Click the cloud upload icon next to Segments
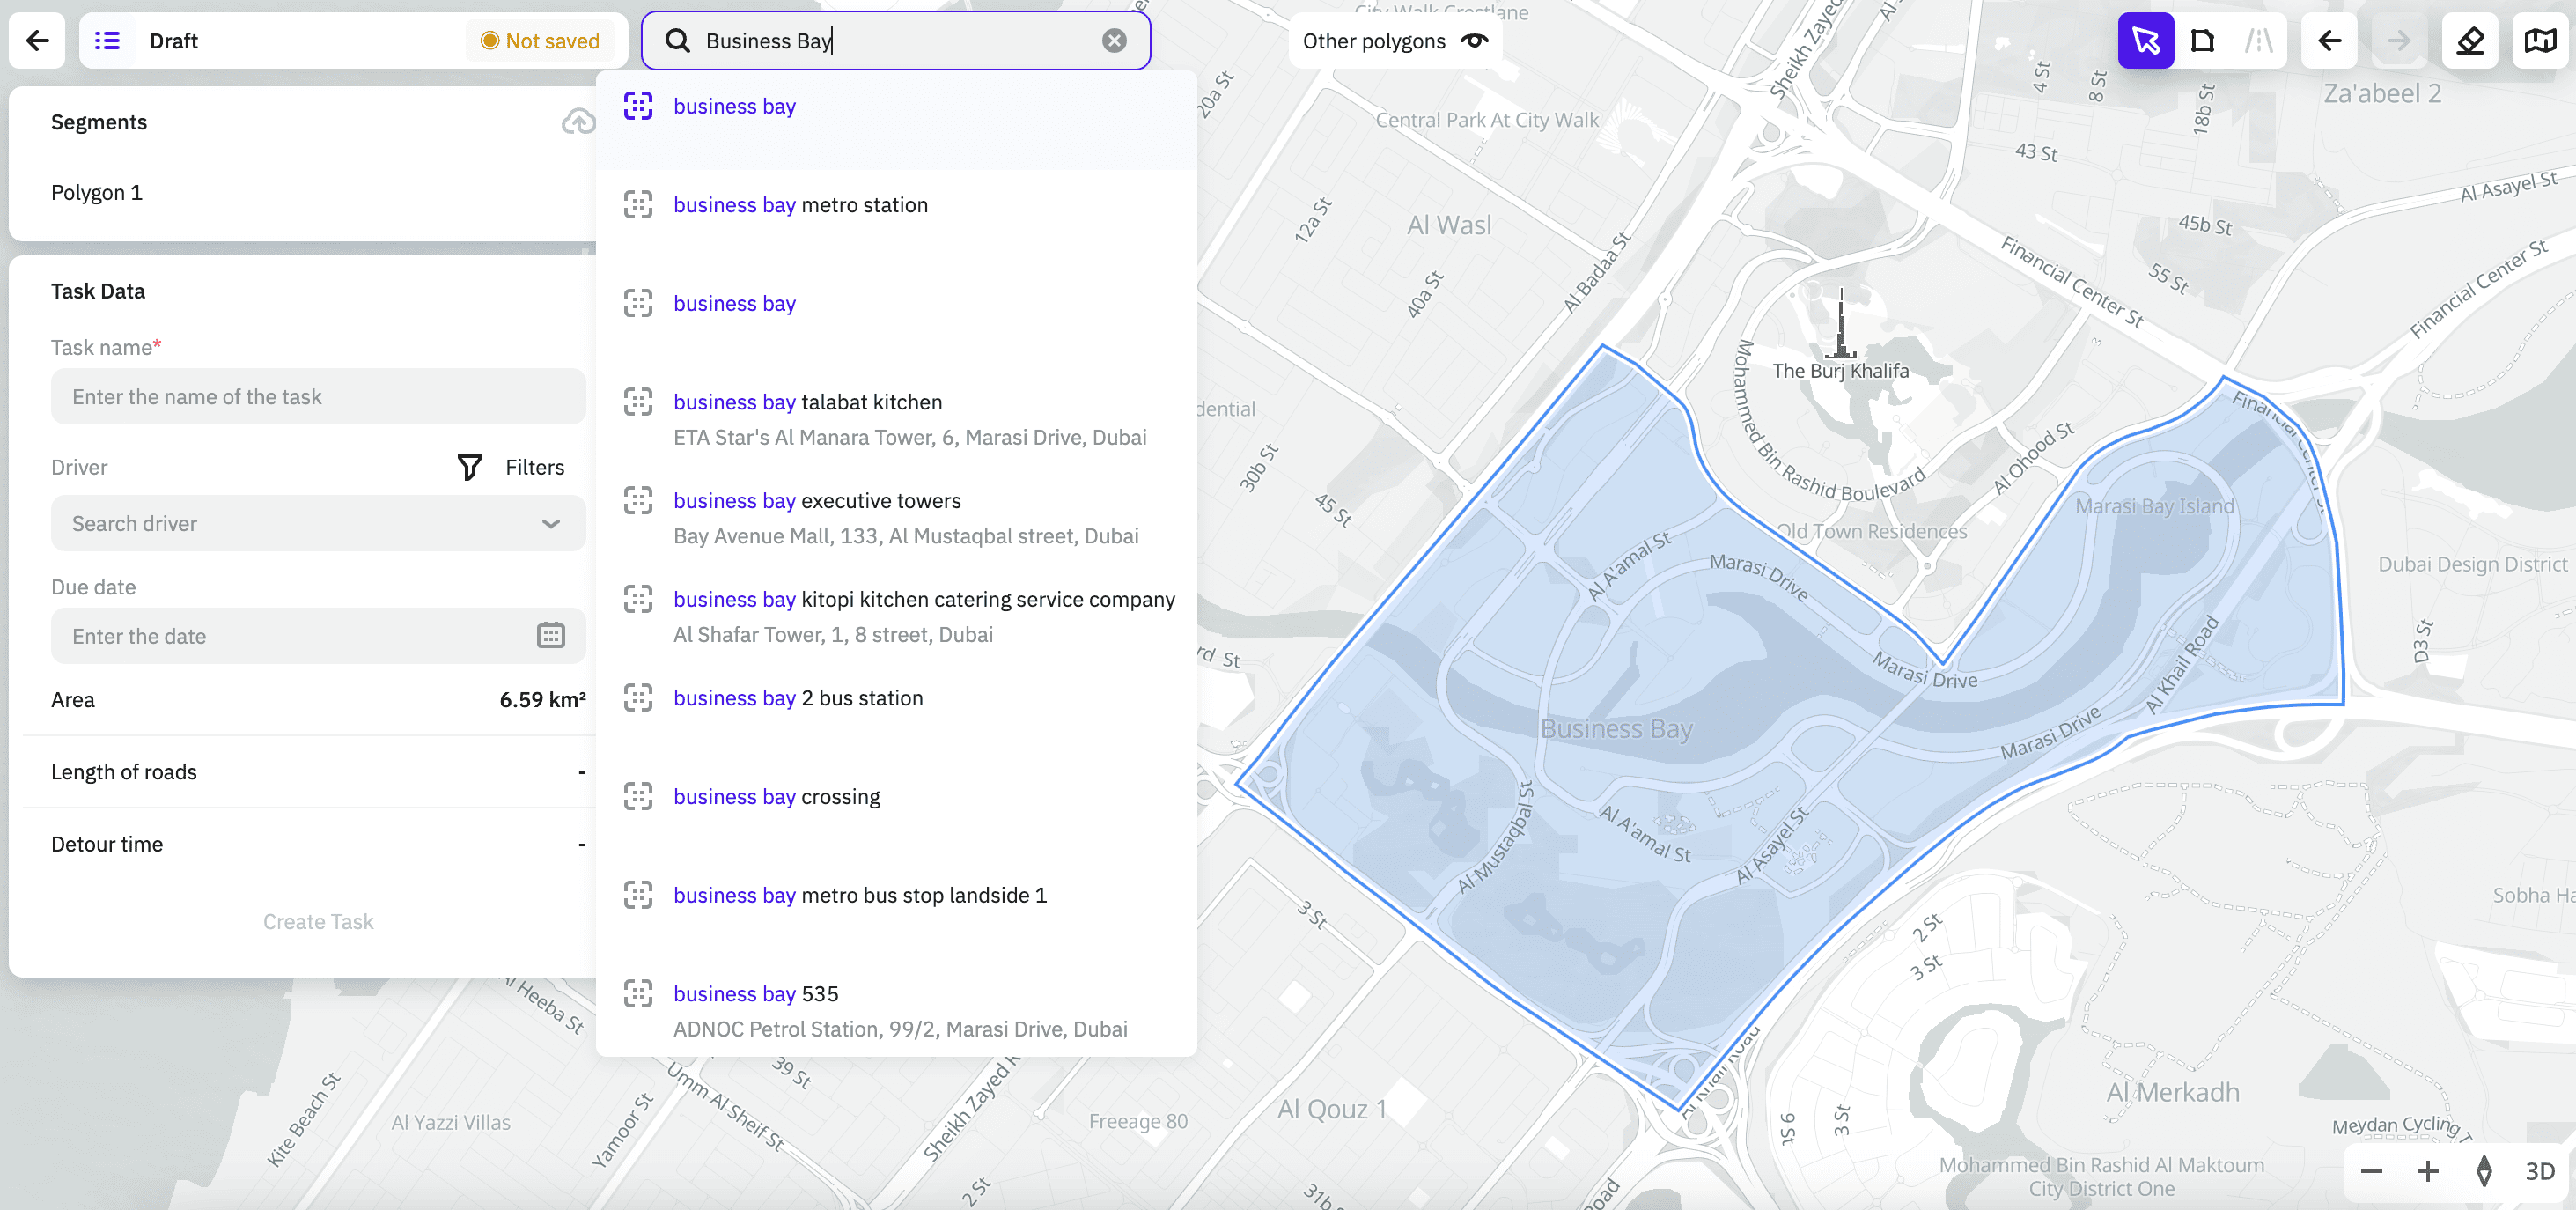 click(579, 122)
